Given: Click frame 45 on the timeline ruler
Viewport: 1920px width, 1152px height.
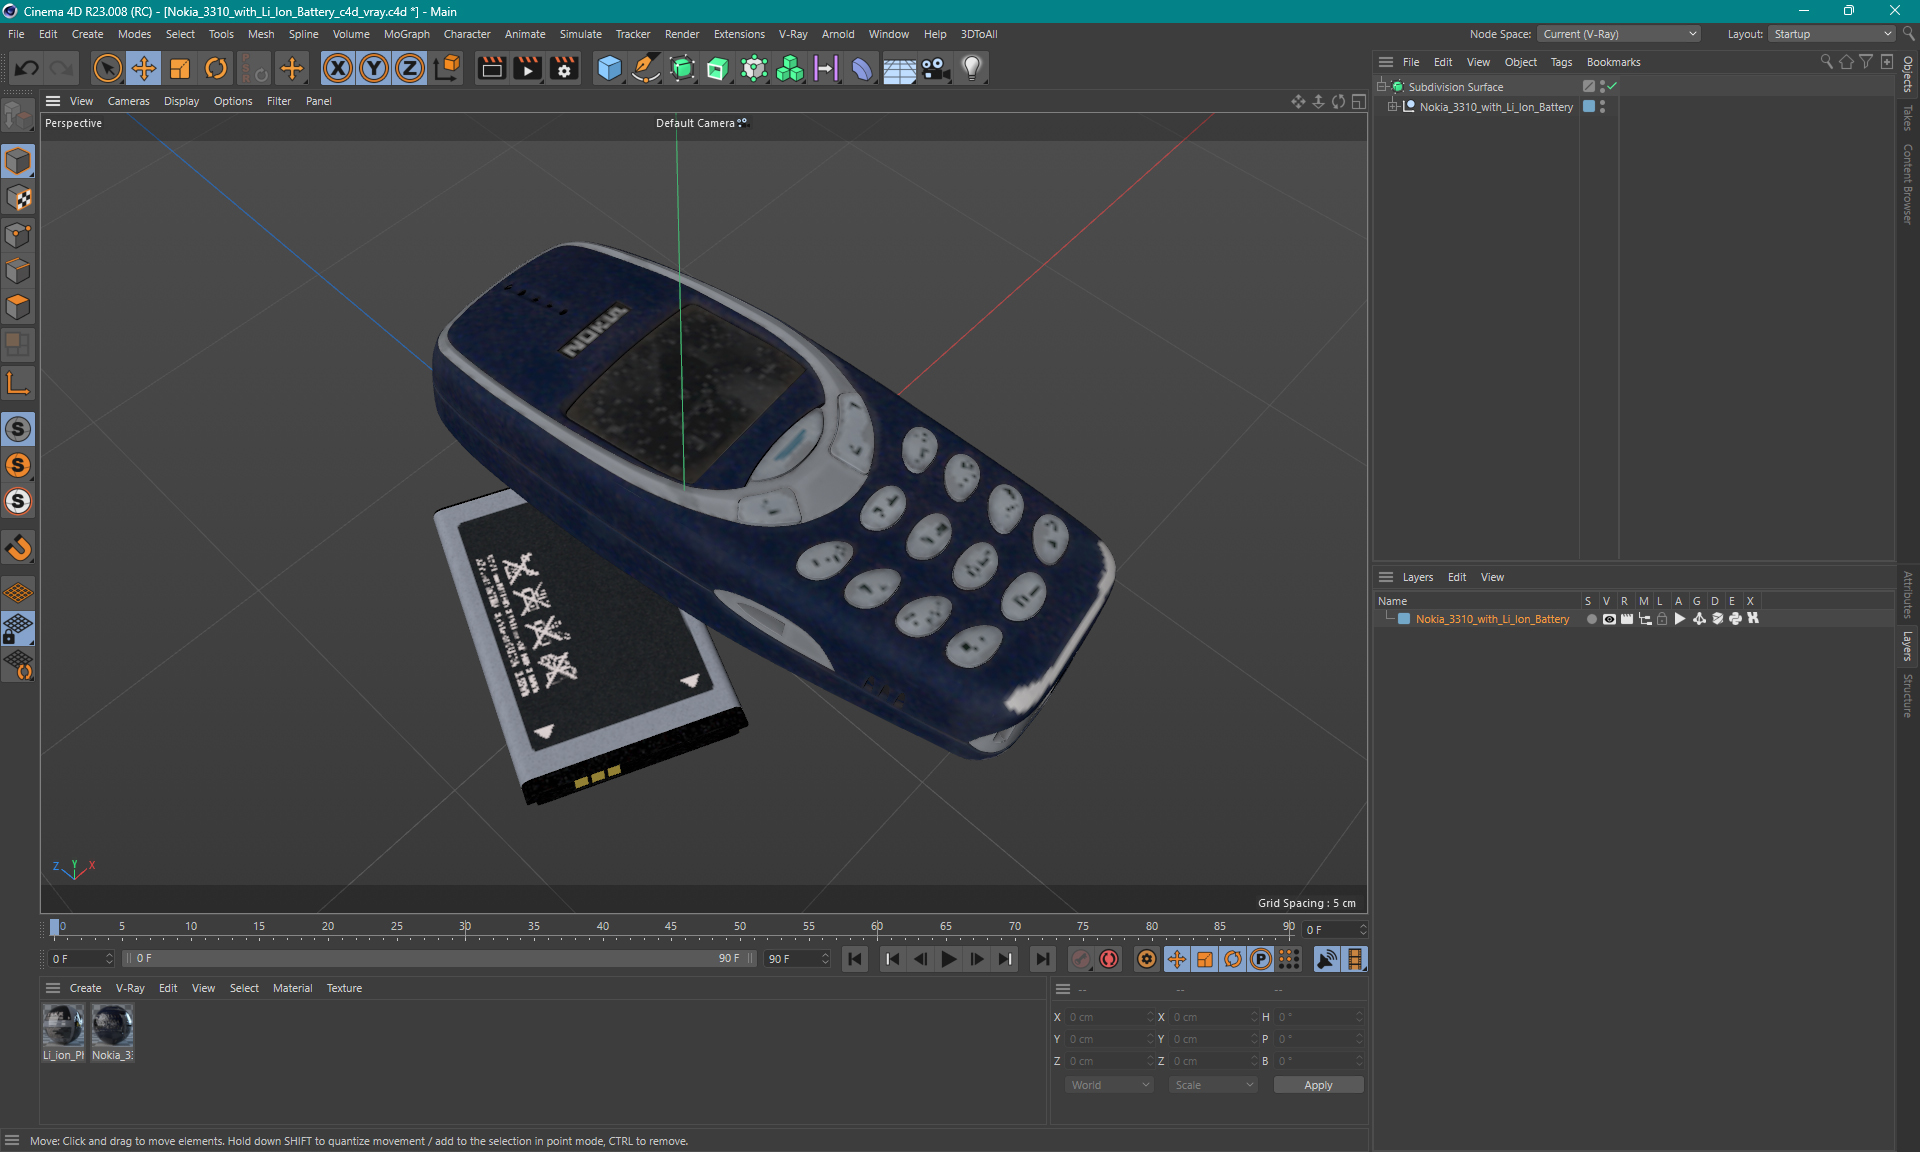Looking at the screenshot, I should click(670, 927).
